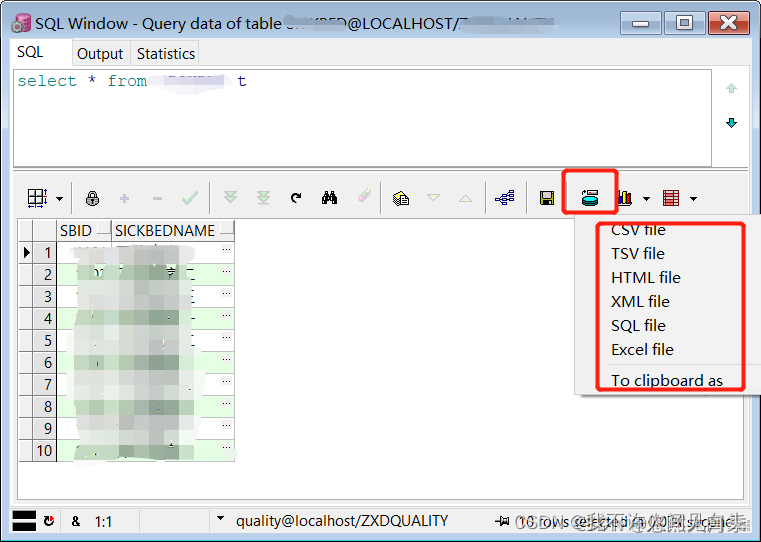The width and height of the screenshot is (761, 542).
Task: Click the quality@localhost/ZXDQUALITY connection text
Action: click(x=342, y=521)
